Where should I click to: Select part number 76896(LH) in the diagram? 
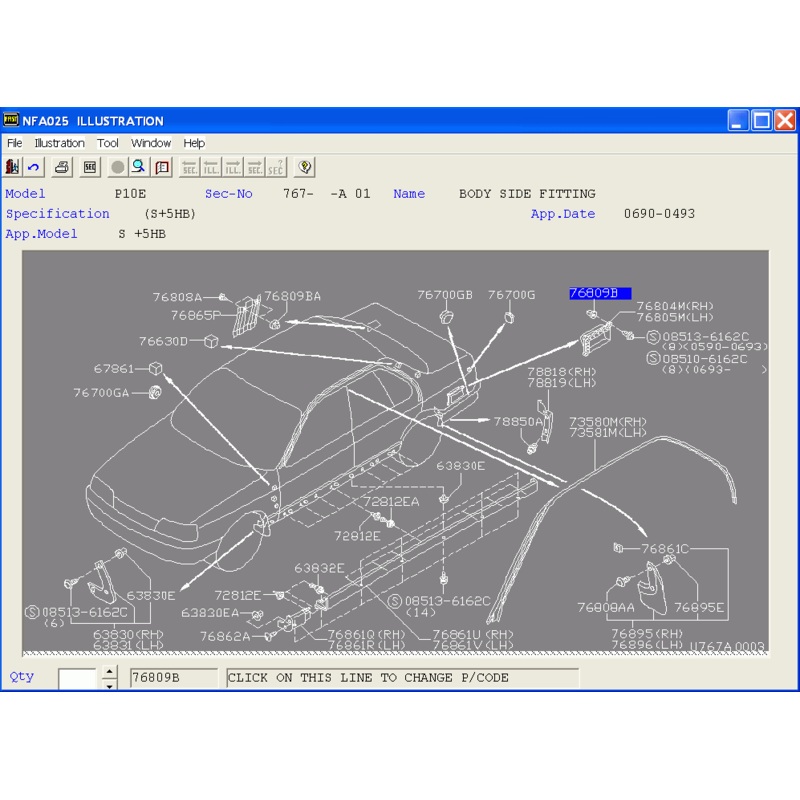click(647, 645)
